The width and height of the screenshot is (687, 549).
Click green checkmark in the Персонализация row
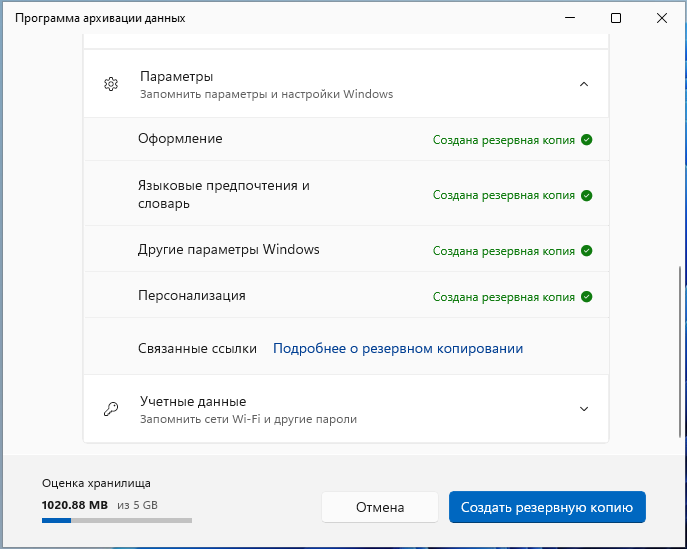[586, 297]
